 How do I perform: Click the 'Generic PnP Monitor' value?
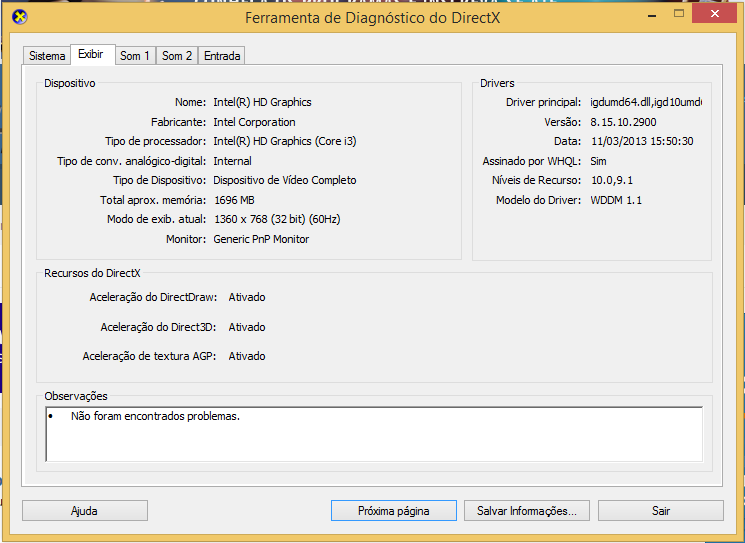pos(261,239)
